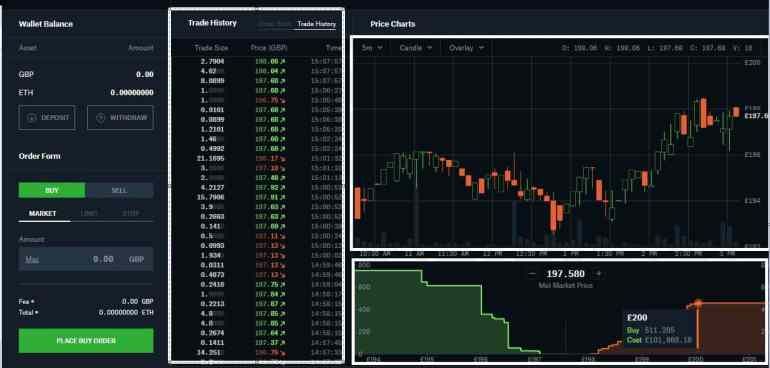The height and width of the screenshot is (368, 770).
Task: Click the ETH balance amount 0.00000000
Action: pyautogui.click(x=132, y=92)
